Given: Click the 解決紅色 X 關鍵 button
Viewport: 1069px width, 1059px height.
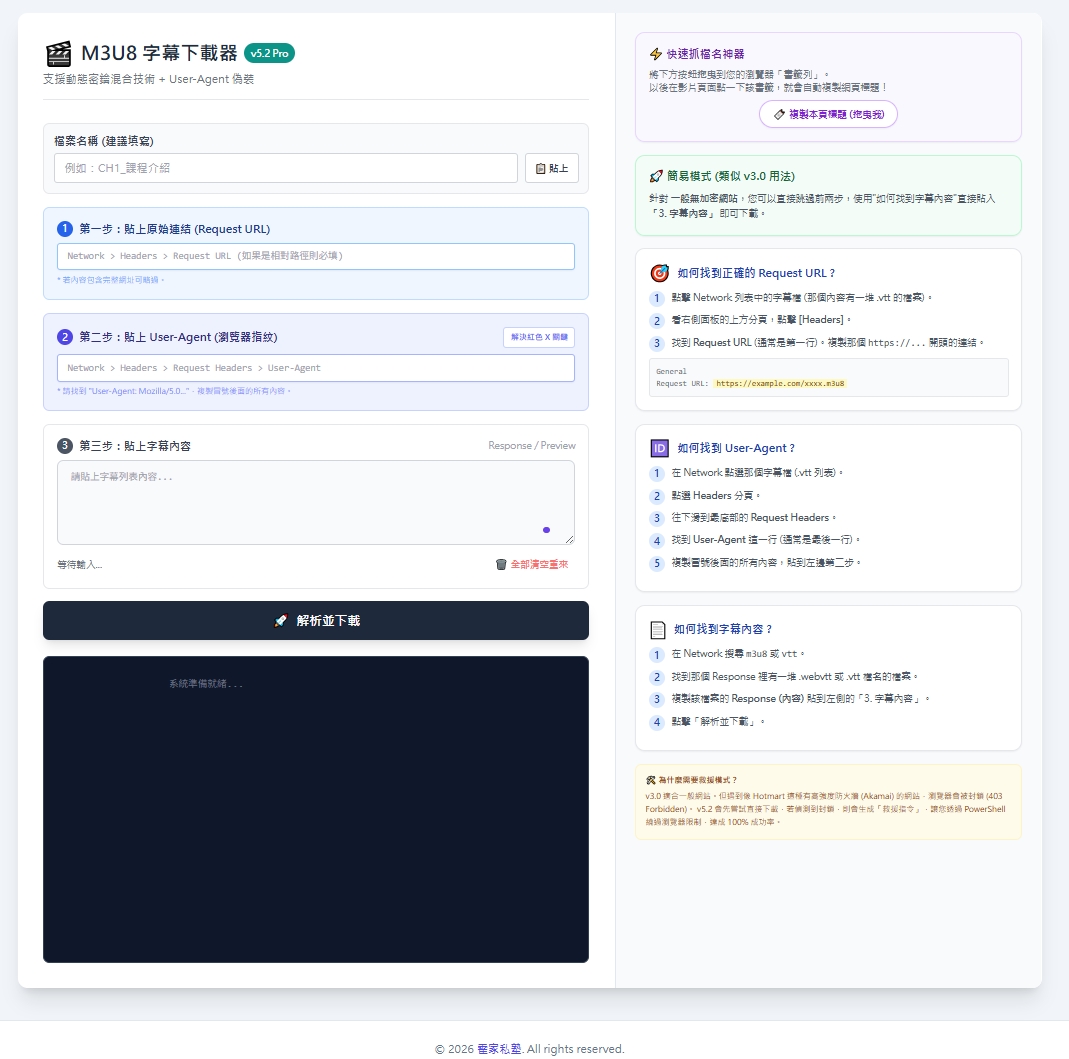Looking at the screenshot, I should [x=538, y=338].
